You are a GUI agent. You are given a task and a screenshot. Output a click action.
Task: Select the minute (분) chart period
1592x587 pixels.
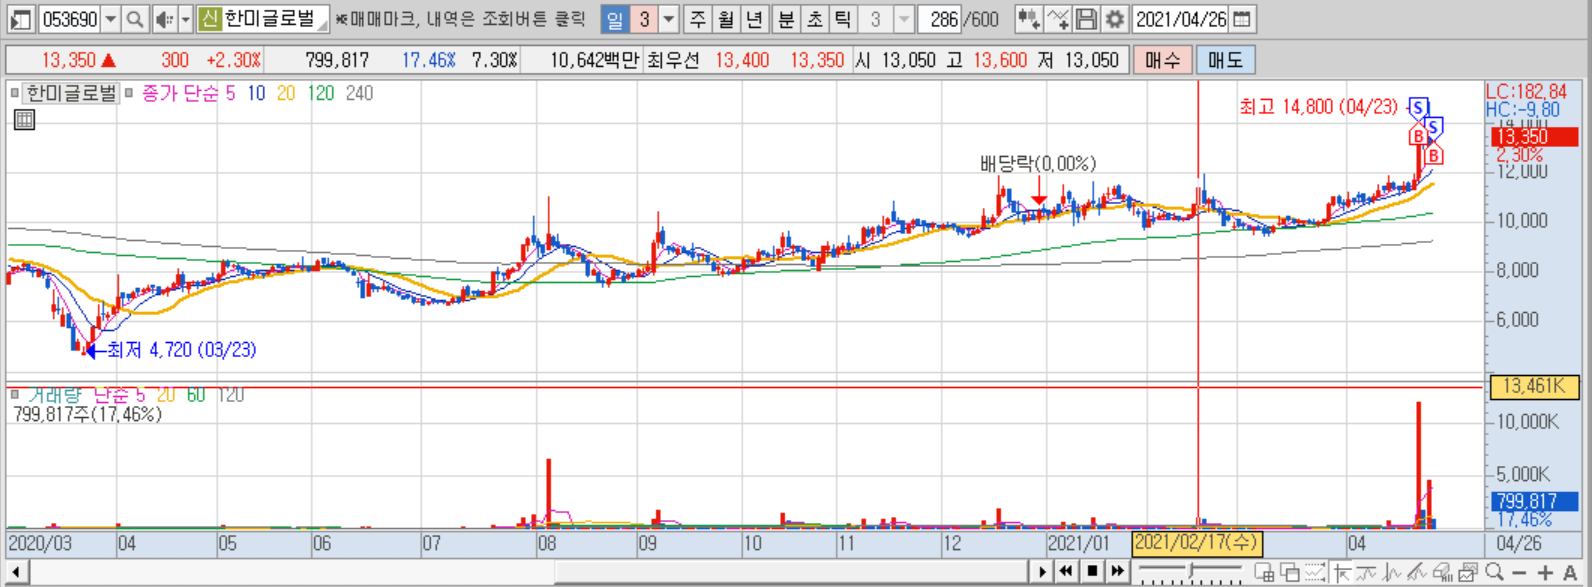point(786,19)
